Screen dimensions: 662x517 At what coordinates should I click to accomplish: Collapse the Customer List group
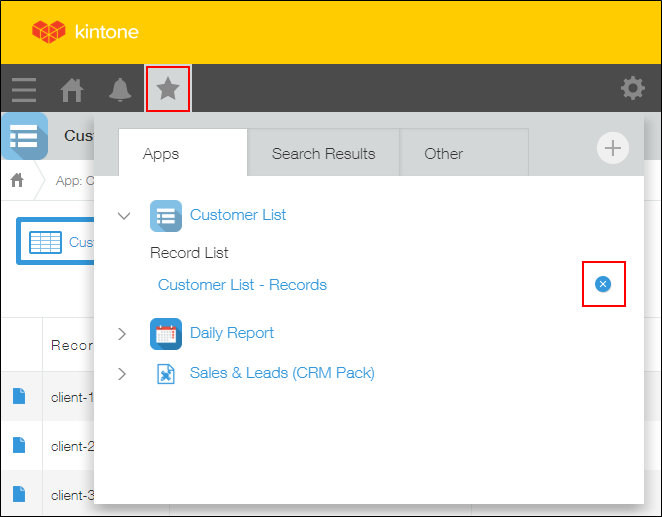point(124,215)
